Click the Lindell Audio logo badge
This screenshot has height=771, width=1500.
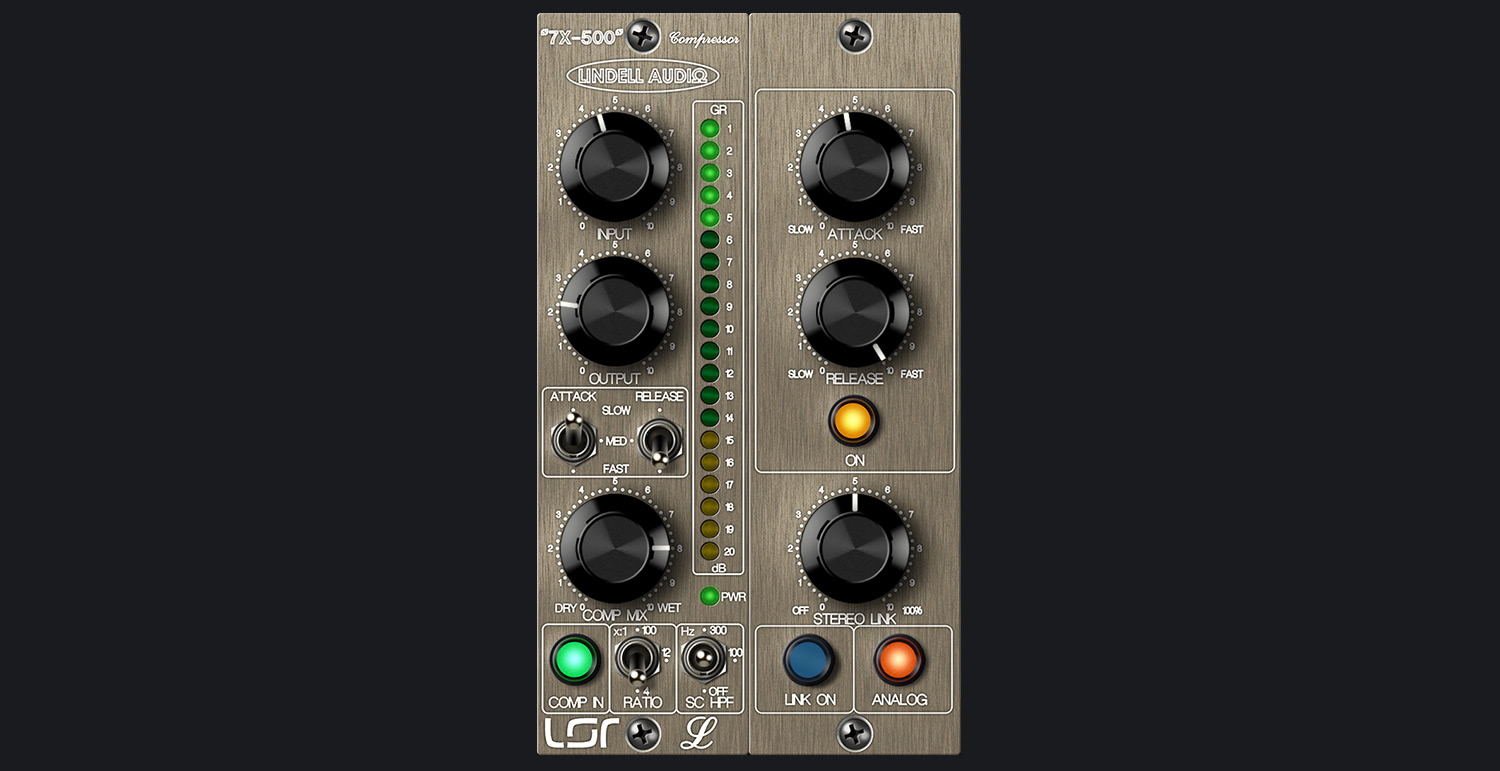(643, 75)
